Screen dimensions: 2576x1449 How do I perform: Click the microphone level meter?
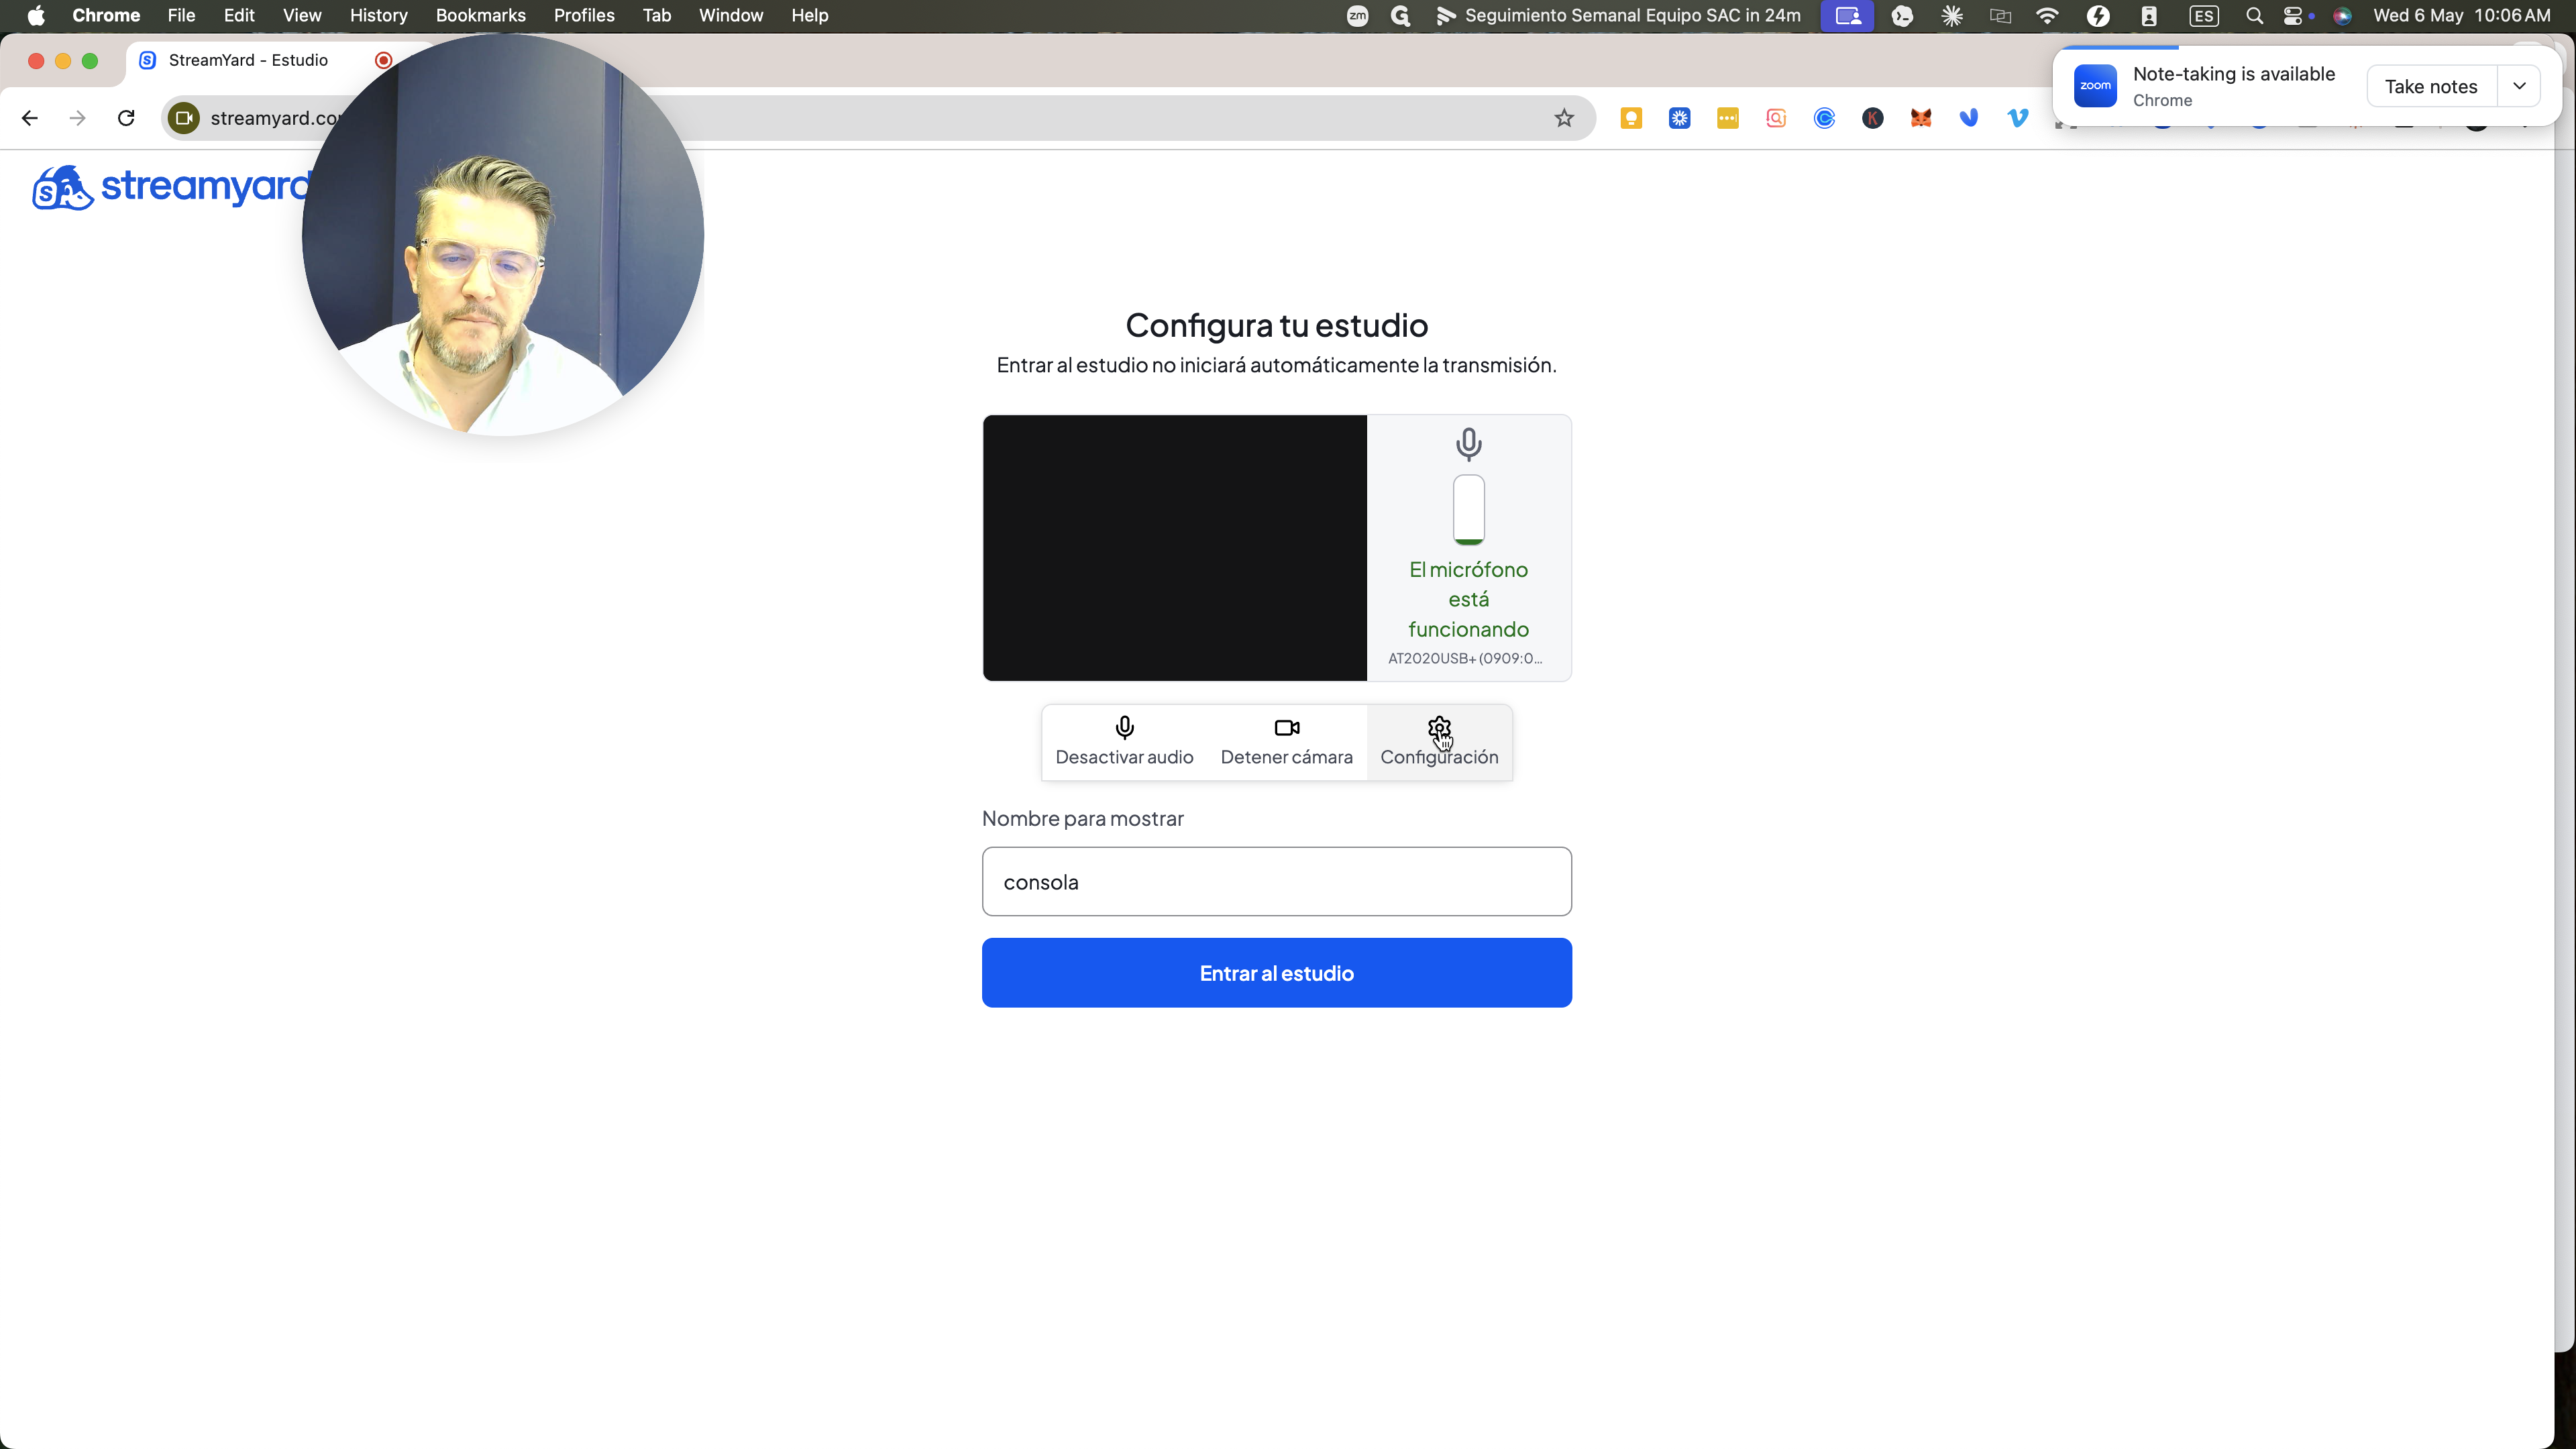(x=1468, y=510)
